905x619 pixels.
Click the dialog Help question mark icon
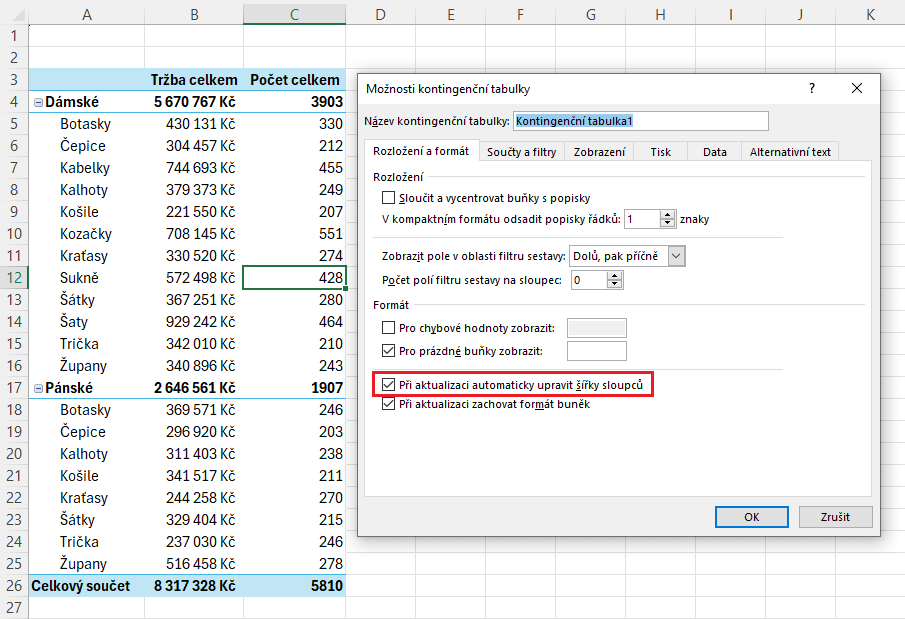[811, 88]
